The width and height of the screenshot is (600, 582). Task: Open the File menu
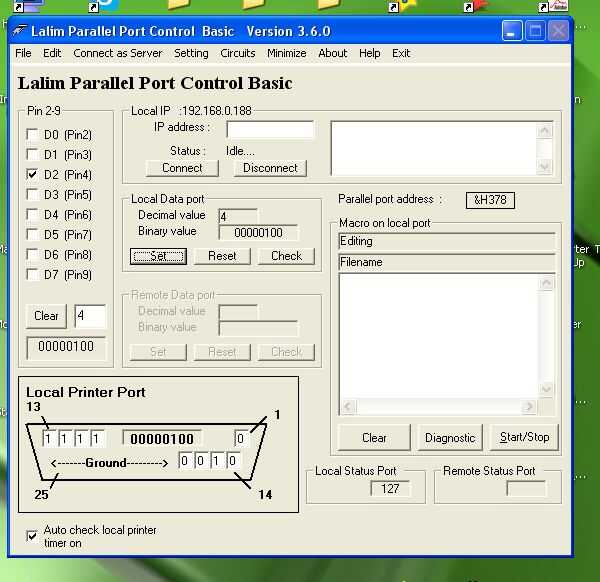click(23, 53)
